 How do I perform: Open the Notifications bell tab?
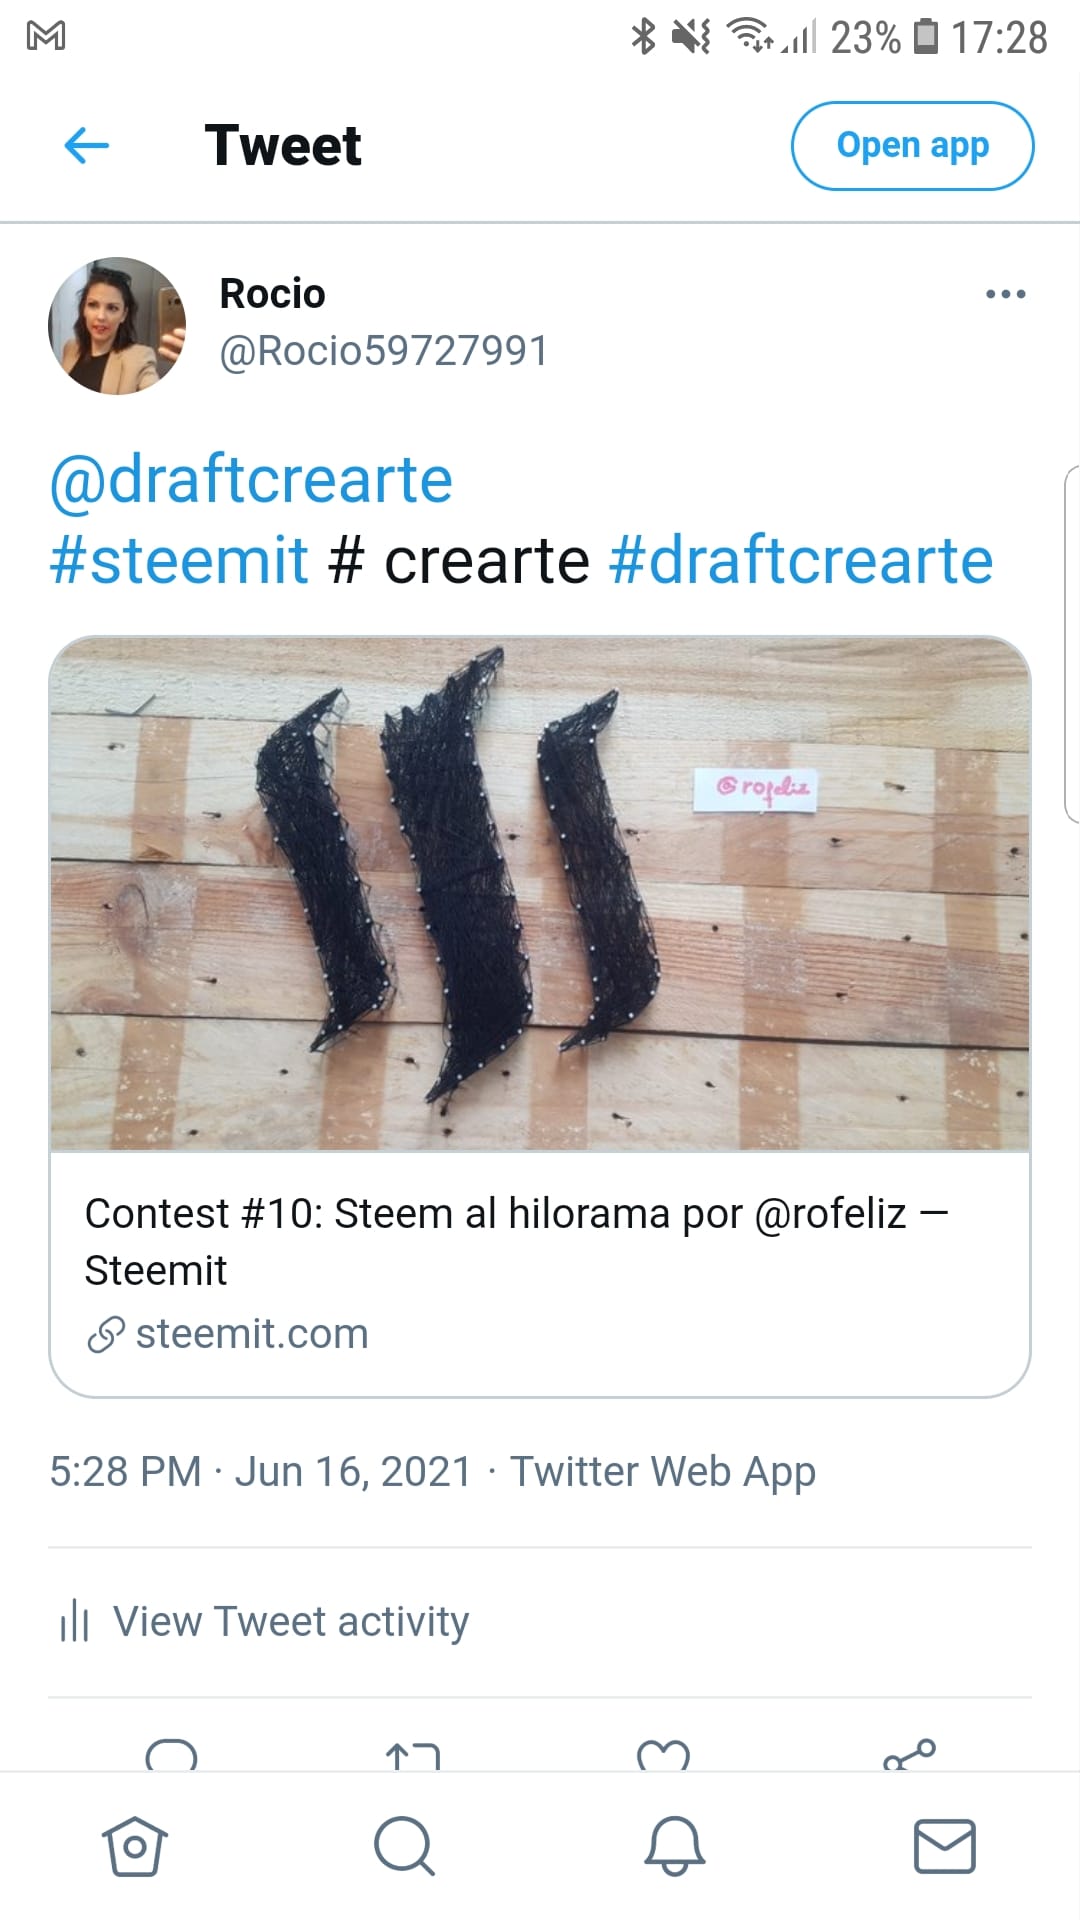point(674,1846)
